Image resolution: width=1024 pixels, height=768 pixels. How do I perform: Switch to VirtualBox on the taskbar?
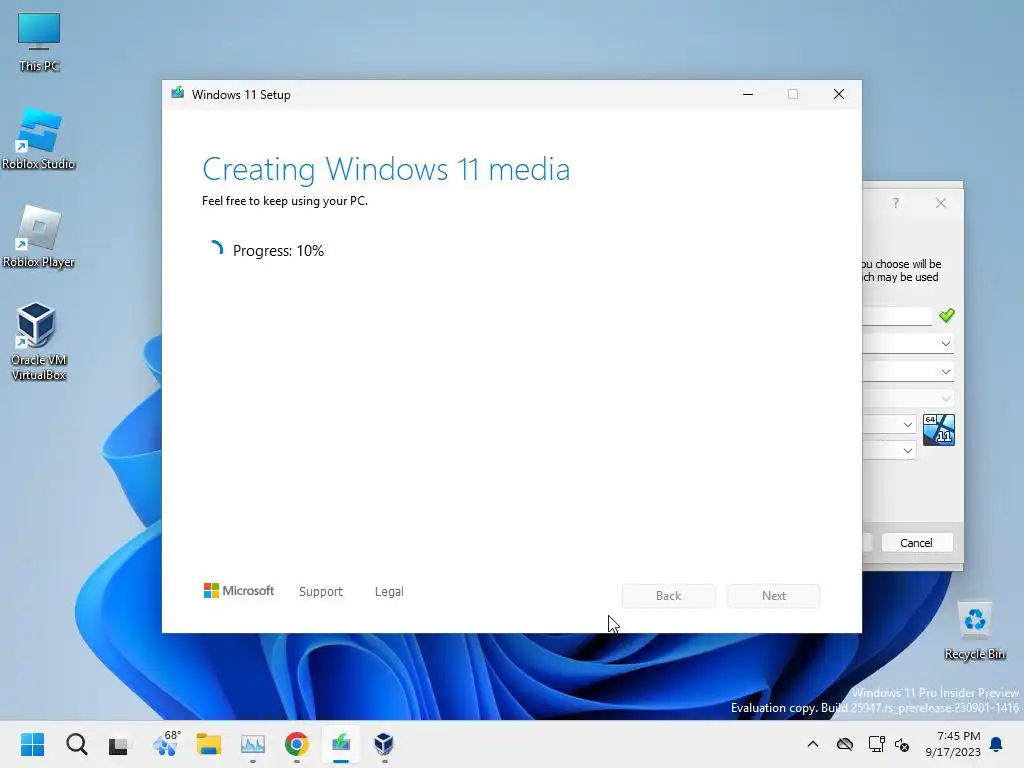coord(384,744)
